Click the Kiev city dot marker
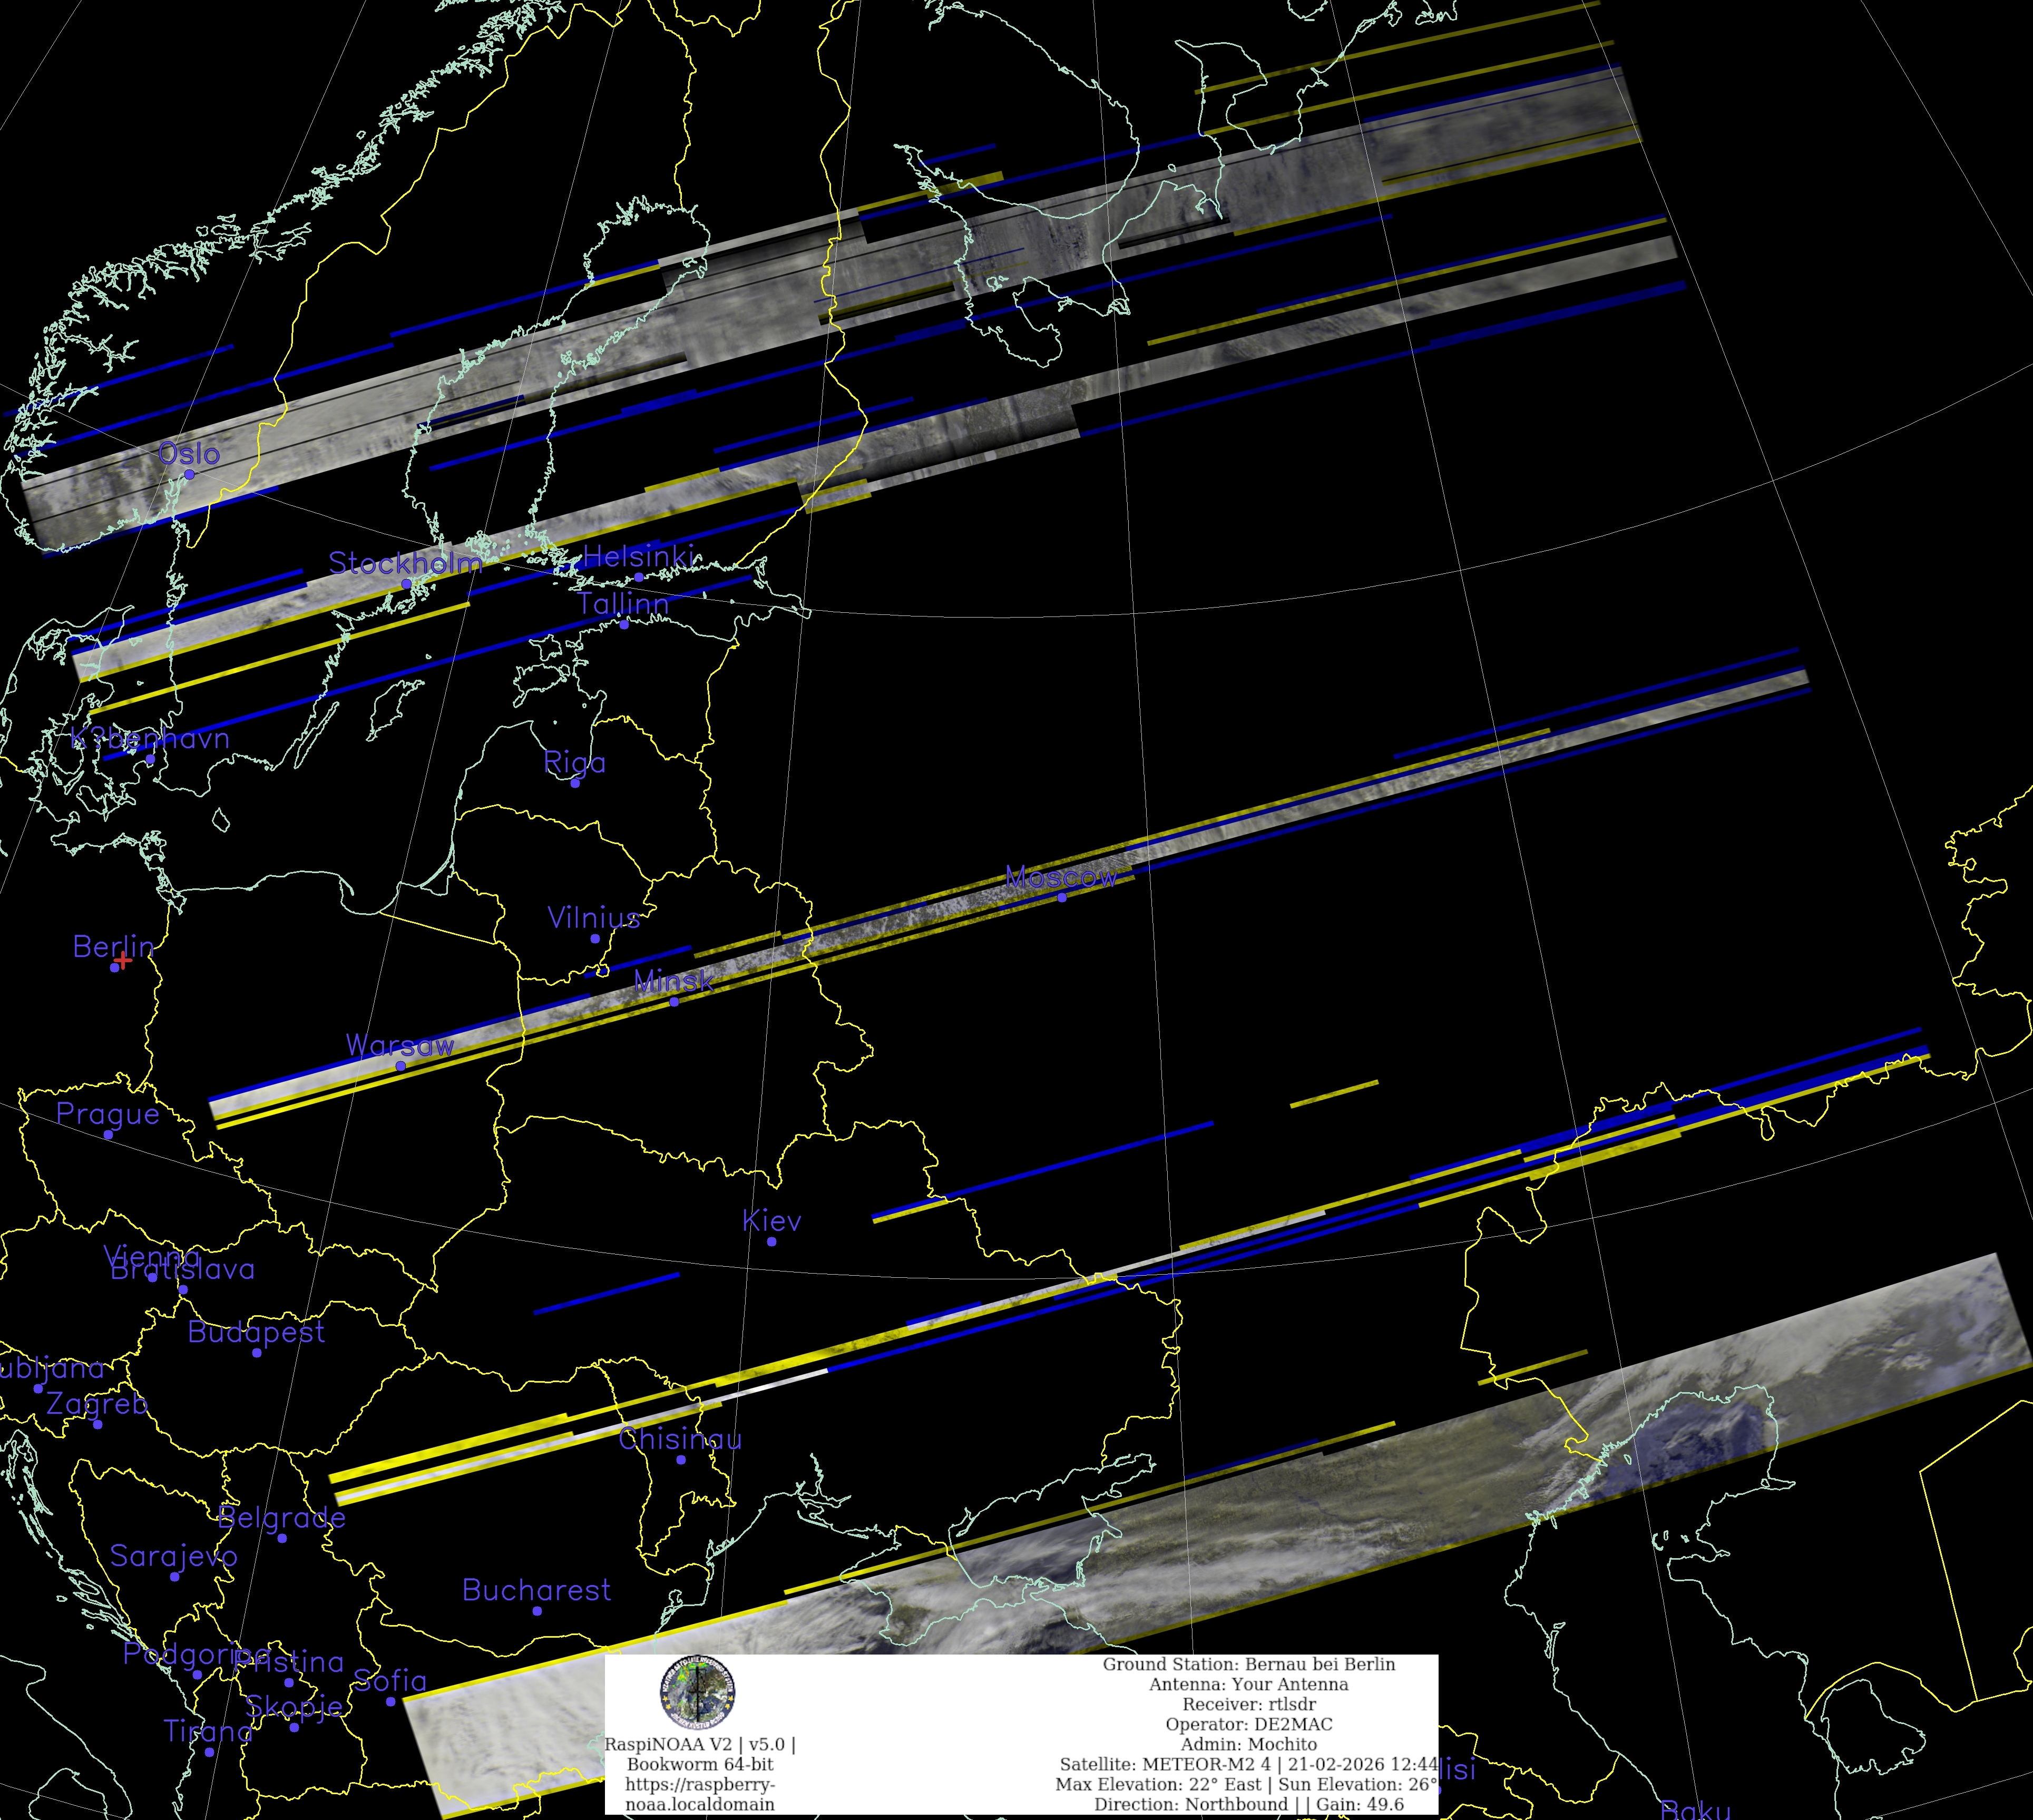This screenshot has width=2033, height=1820. [771, 1241]
